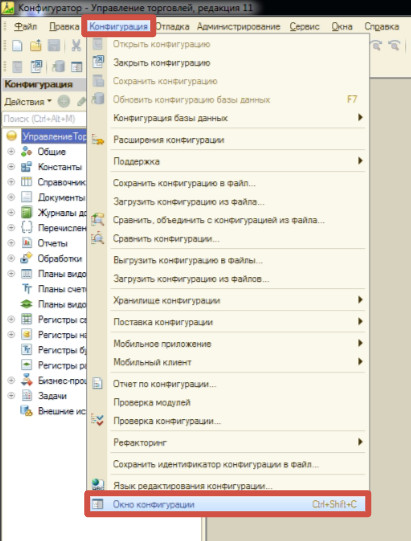
Task: Choose Отчет по конфигурации menu entry
Action: click(228, 384)
